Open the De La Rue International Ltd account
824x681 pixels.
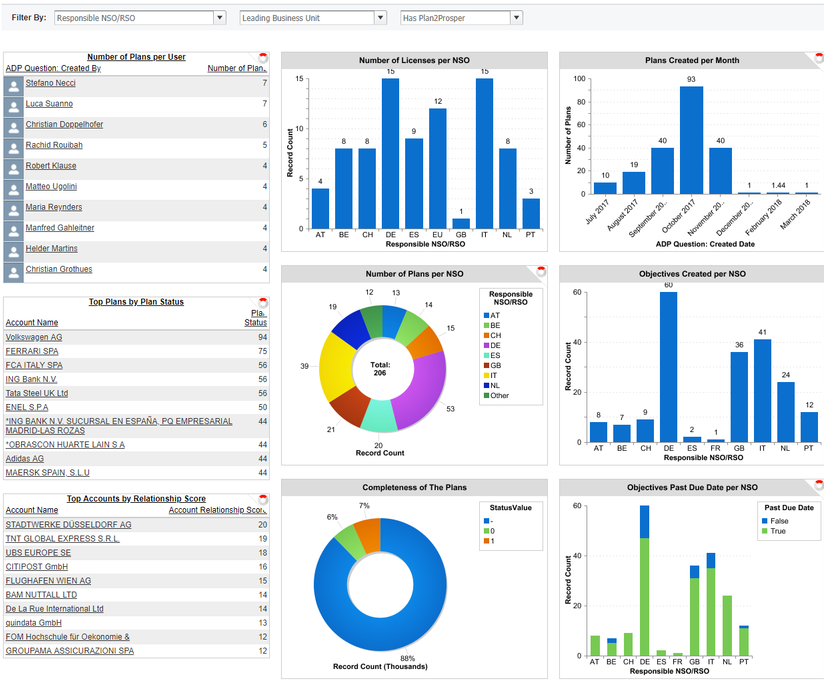pyautogui.click(x=55, y=608)
